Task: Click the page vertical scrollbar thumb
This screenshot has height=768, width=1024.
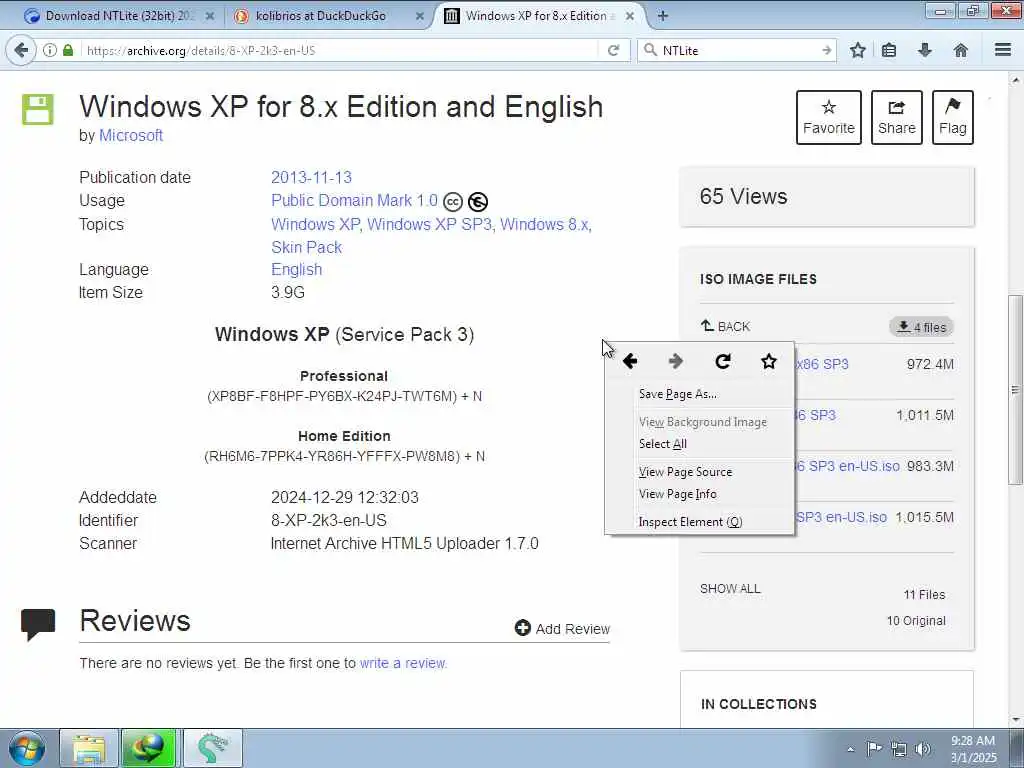Action: 1016,389
